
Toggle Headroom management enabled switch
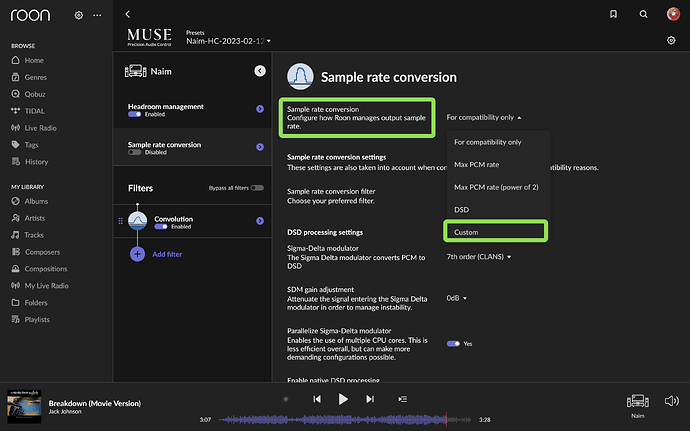[x=135, y=114]
